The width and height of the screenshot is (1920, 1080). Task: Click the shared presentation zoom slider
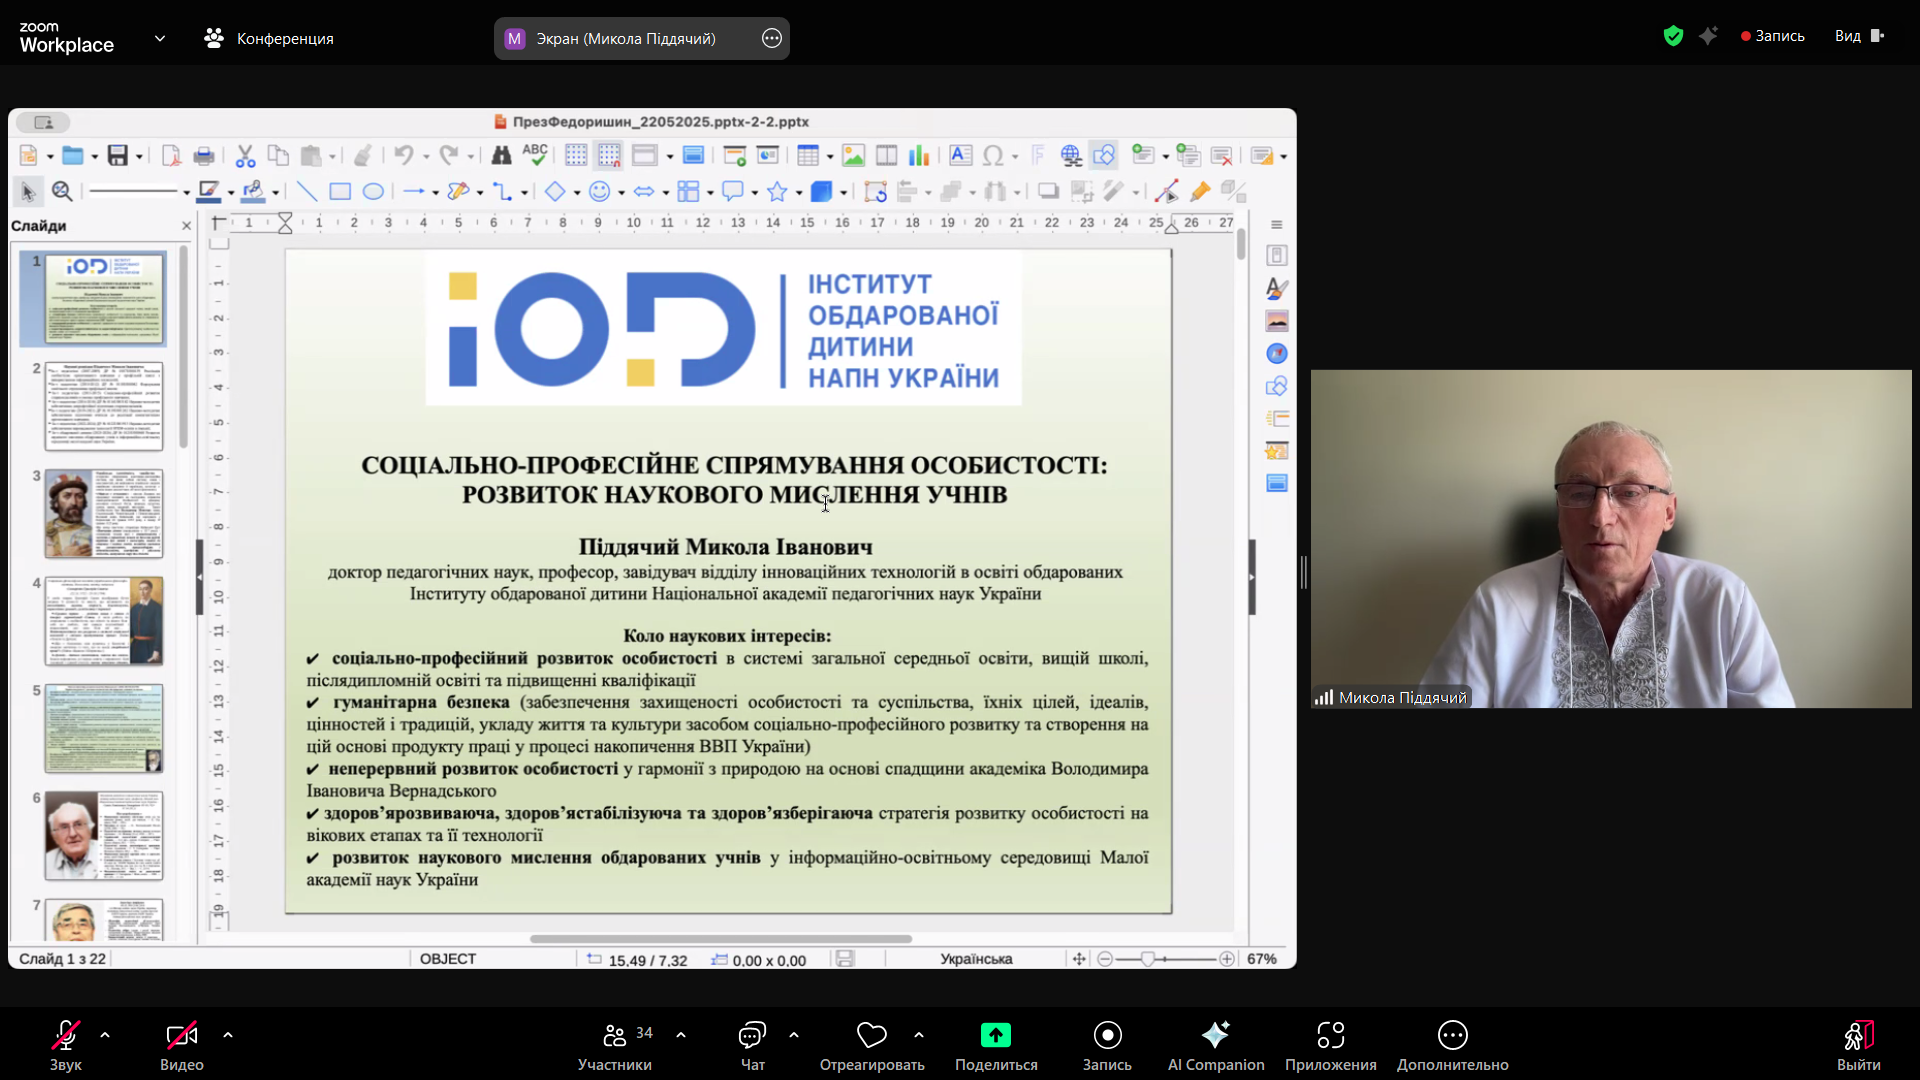tap(1148, 959)
